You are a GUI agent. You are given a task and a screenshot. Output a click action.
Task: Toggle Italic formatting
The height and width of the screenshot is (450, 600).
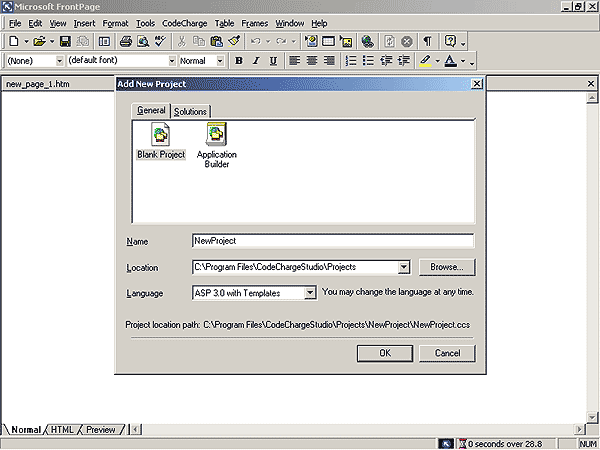tap(256, 60)
